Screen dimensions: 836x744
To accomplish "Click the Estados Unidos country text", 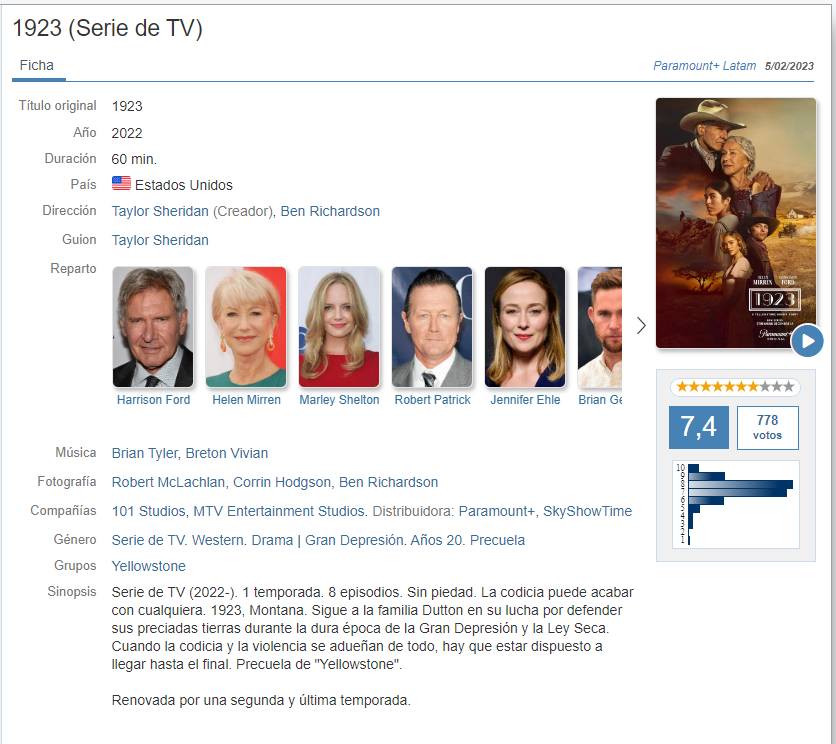I will pos(184,185).
